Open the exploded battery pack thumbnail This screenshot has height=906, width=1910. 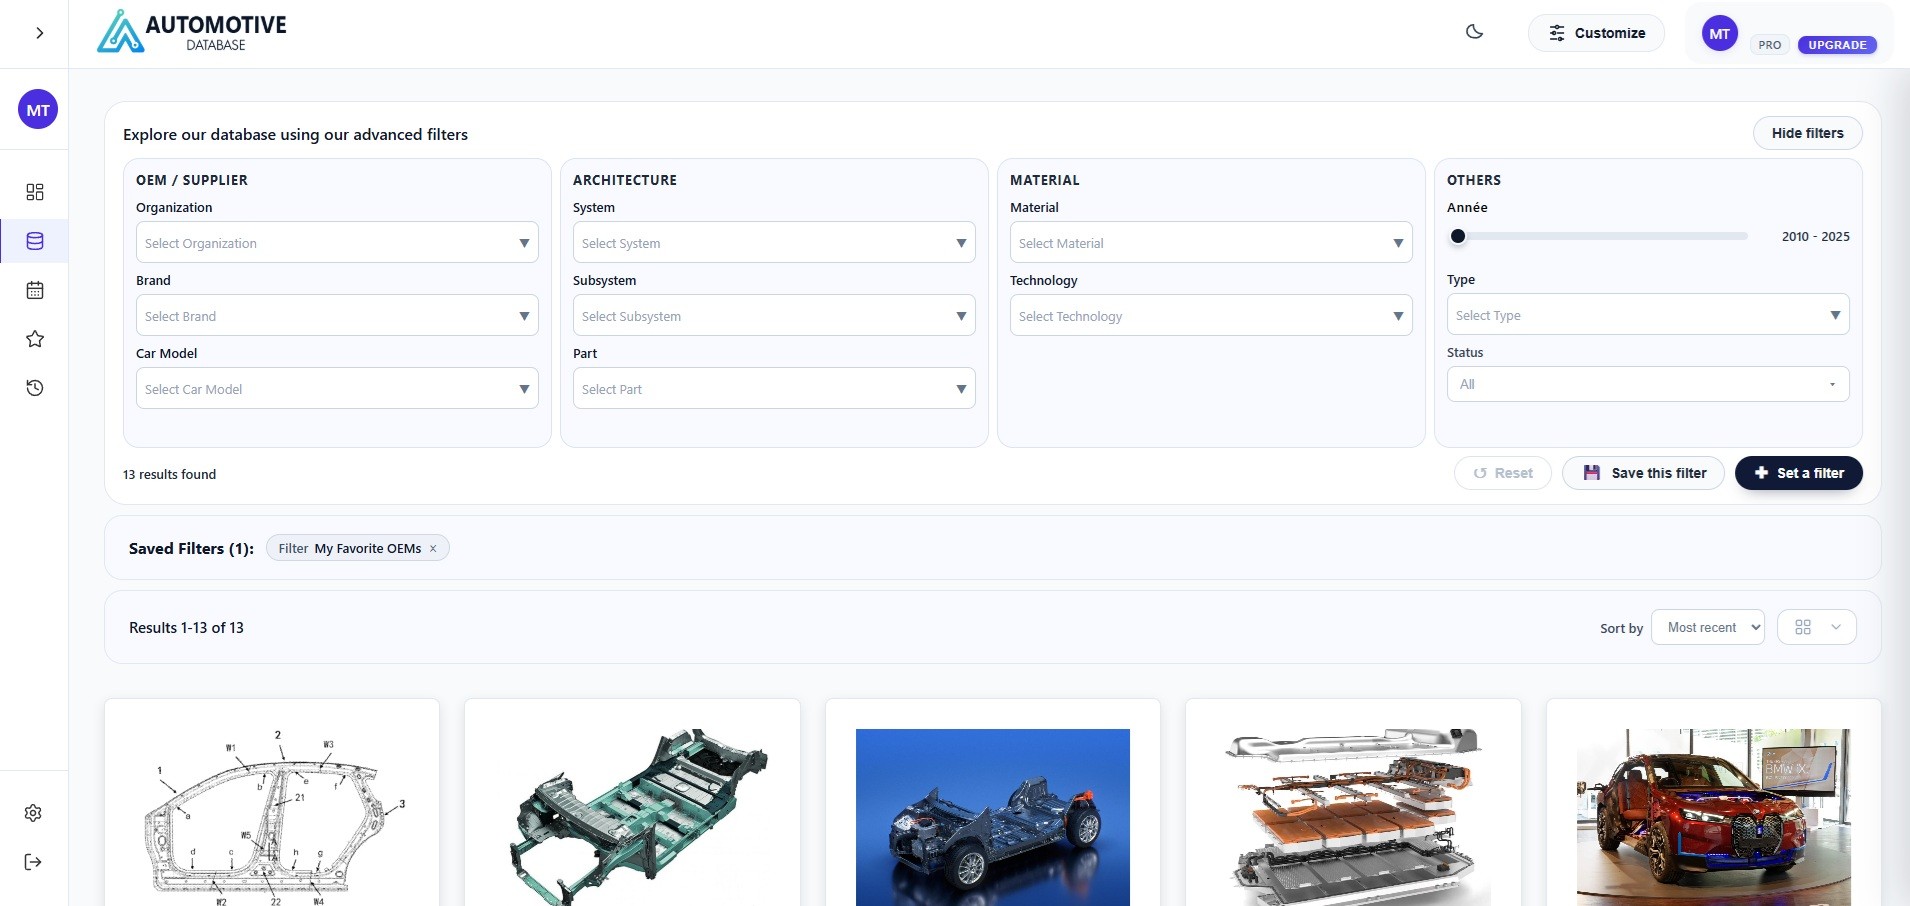1353,817
